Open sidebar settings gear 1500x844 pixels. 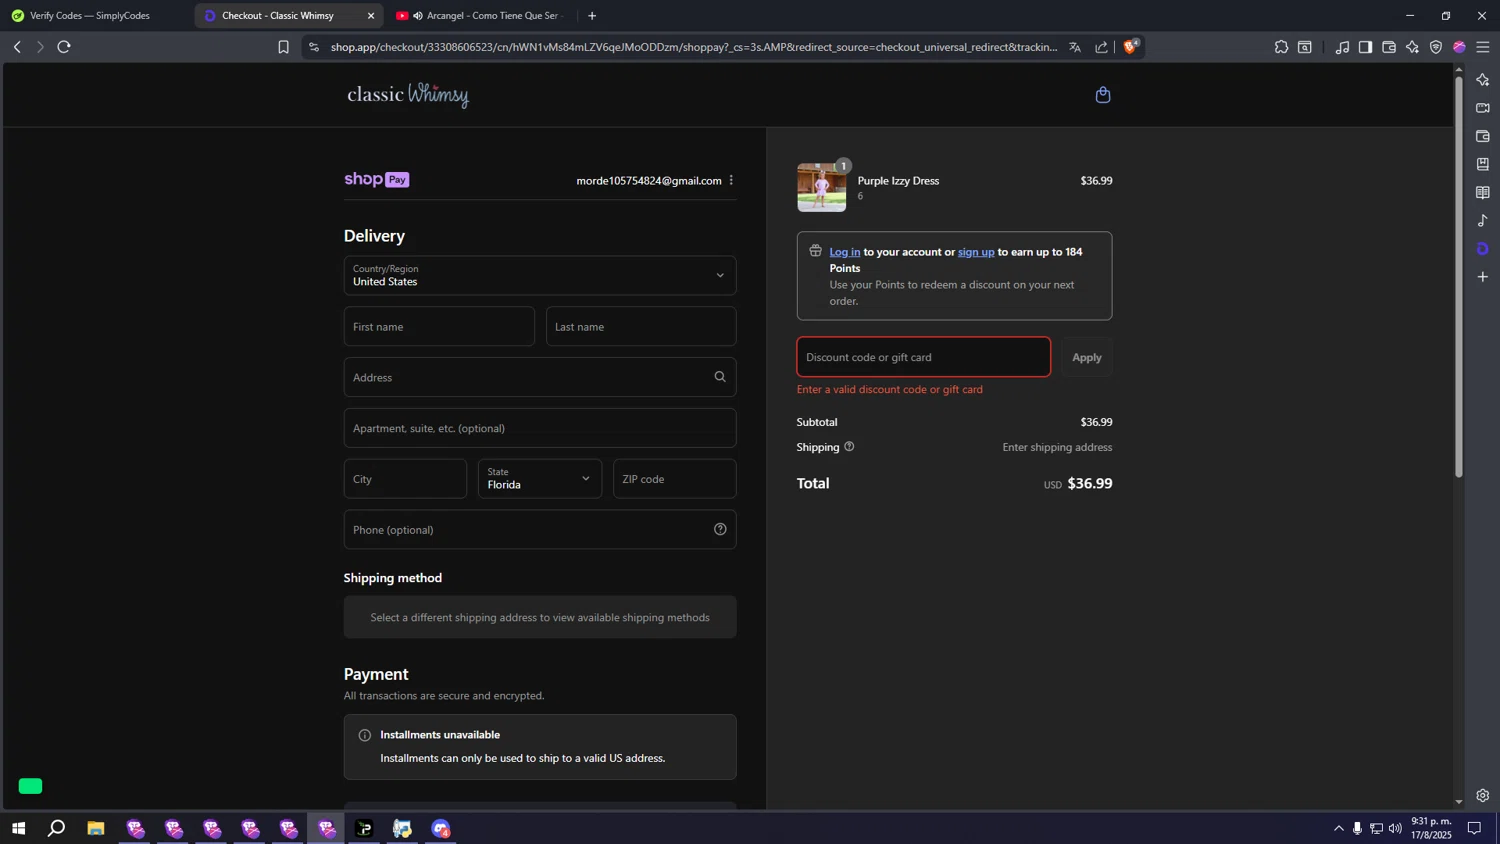coord(1483,796)
